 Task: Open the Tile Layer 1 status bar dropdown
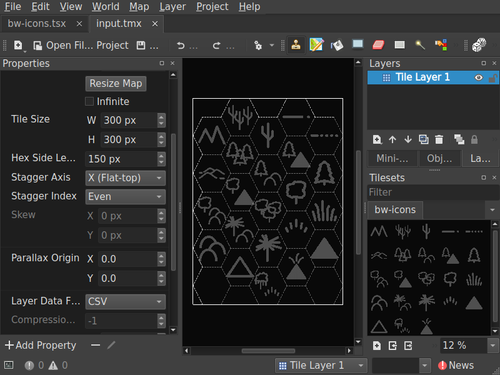pos(321,365)
